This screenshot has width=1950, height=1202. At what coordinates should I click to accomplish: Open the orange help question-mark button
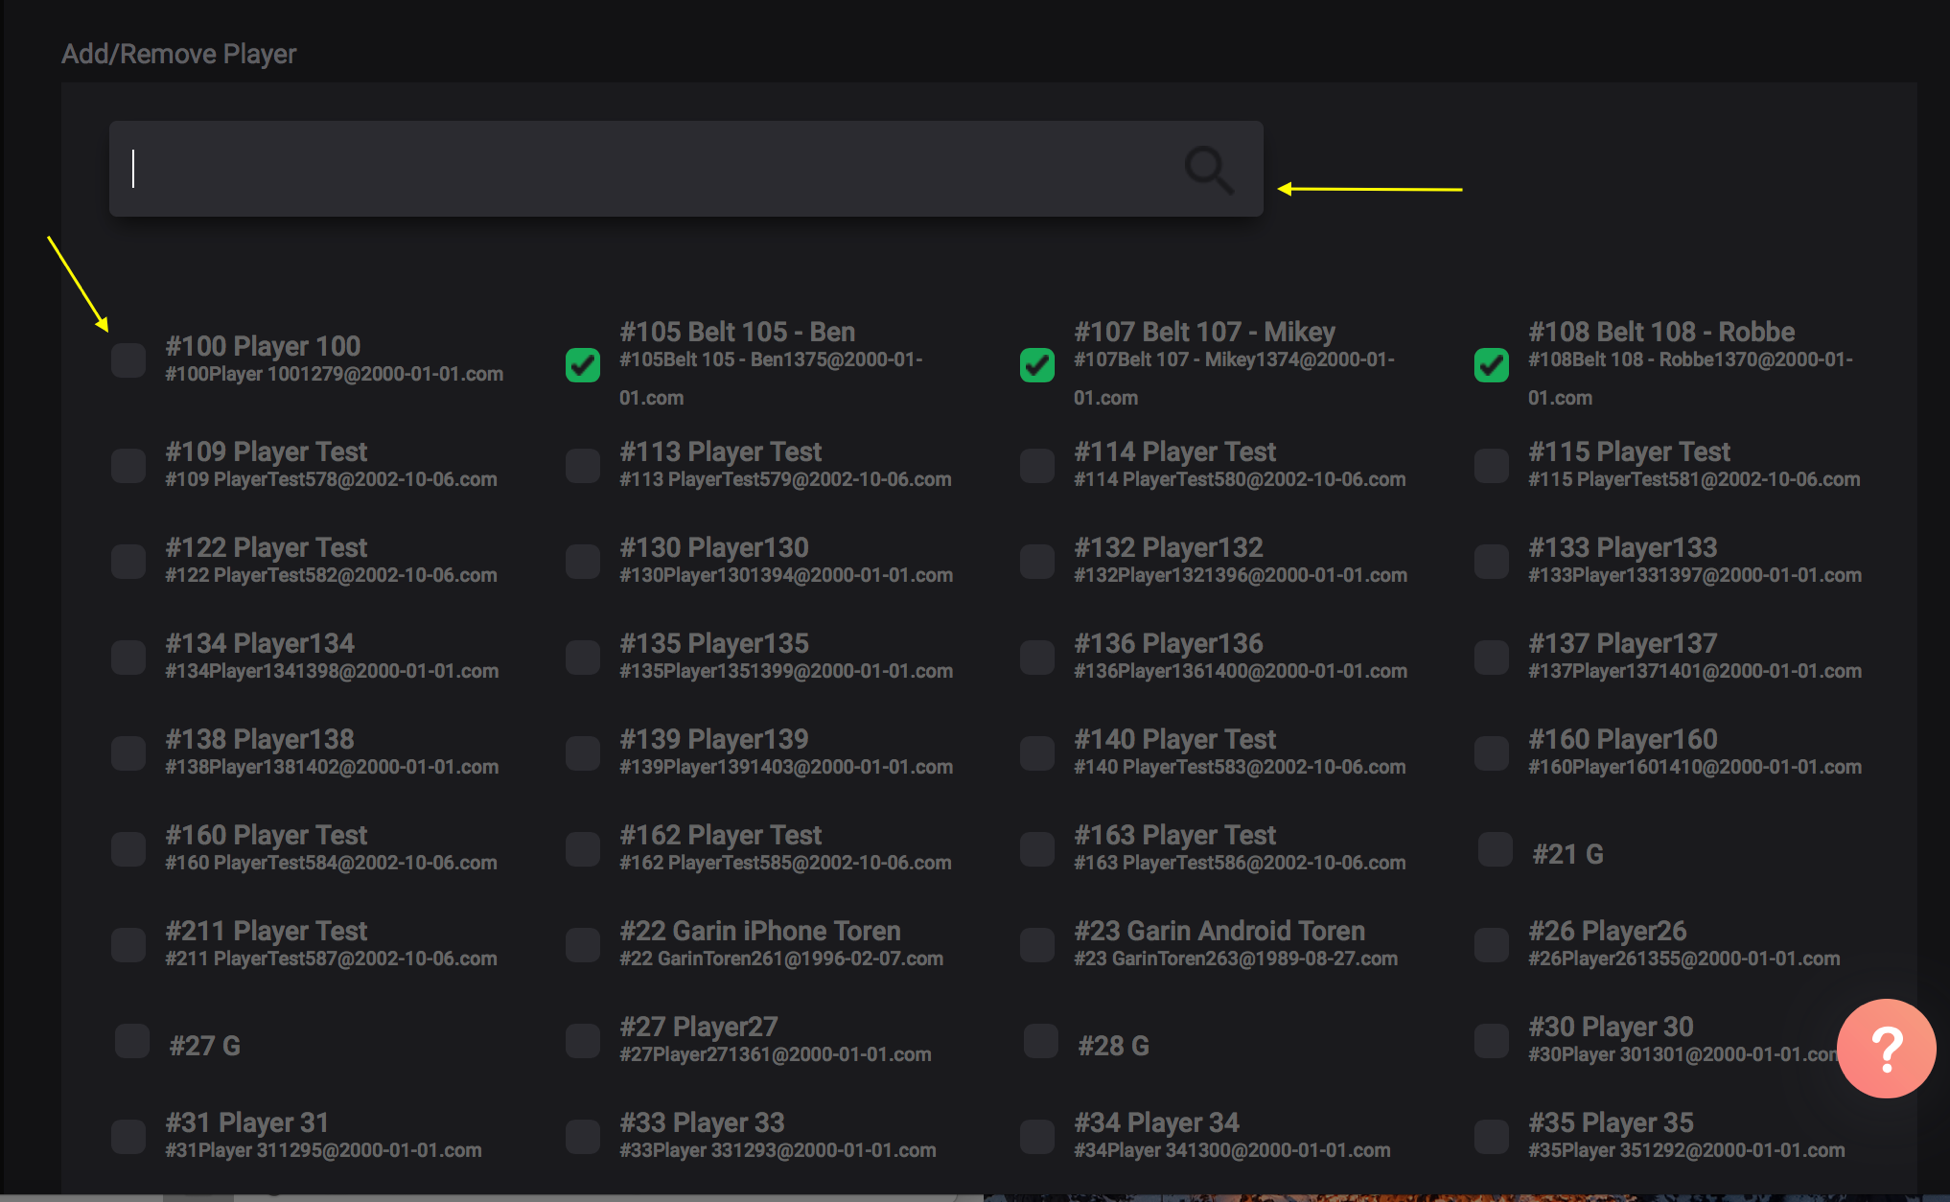tap(1885, 1049)
